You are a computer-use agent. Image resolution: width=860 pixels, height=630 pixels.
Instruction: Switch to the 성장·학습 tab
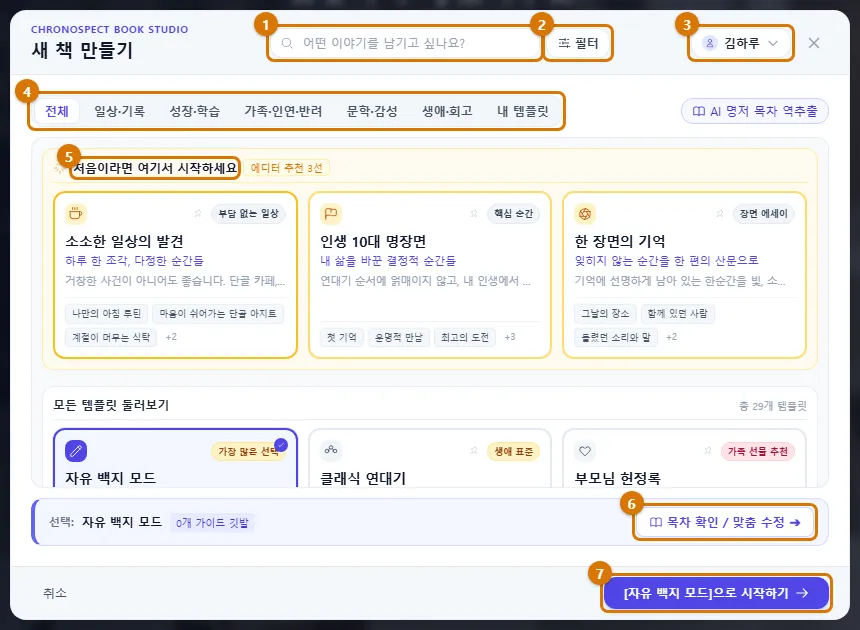(195, 111)
